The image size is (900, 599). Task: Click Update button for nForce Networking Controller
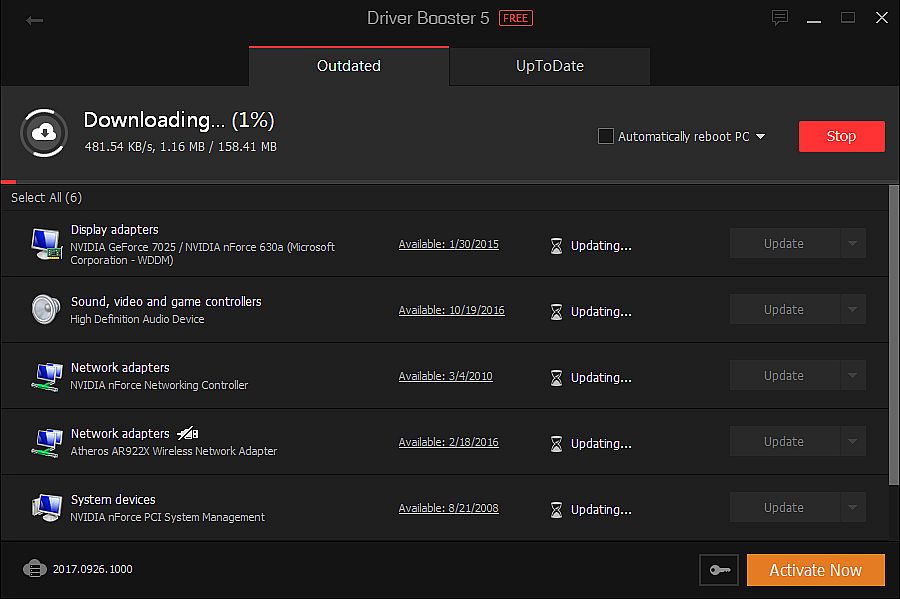[785, 375]
